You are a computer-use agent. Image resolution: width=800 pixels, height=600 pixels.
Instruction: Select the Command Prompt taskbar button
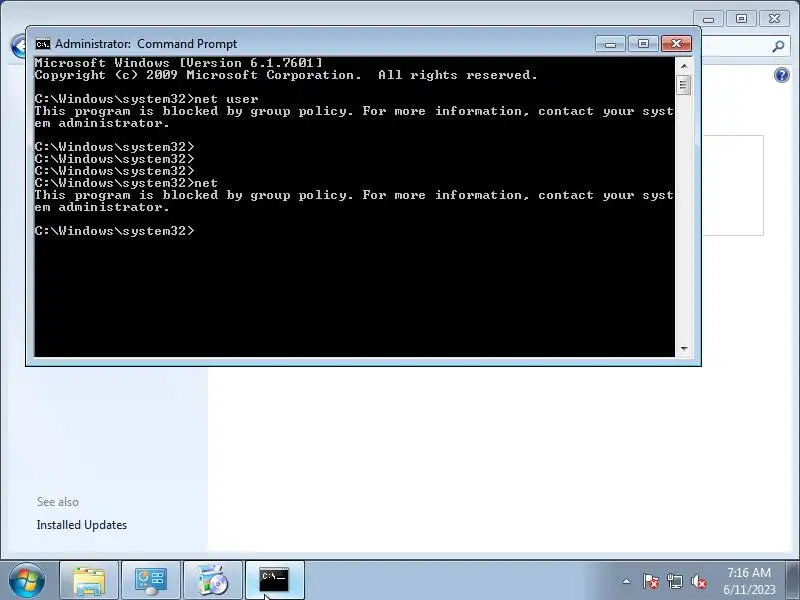(x=275, y=581)
